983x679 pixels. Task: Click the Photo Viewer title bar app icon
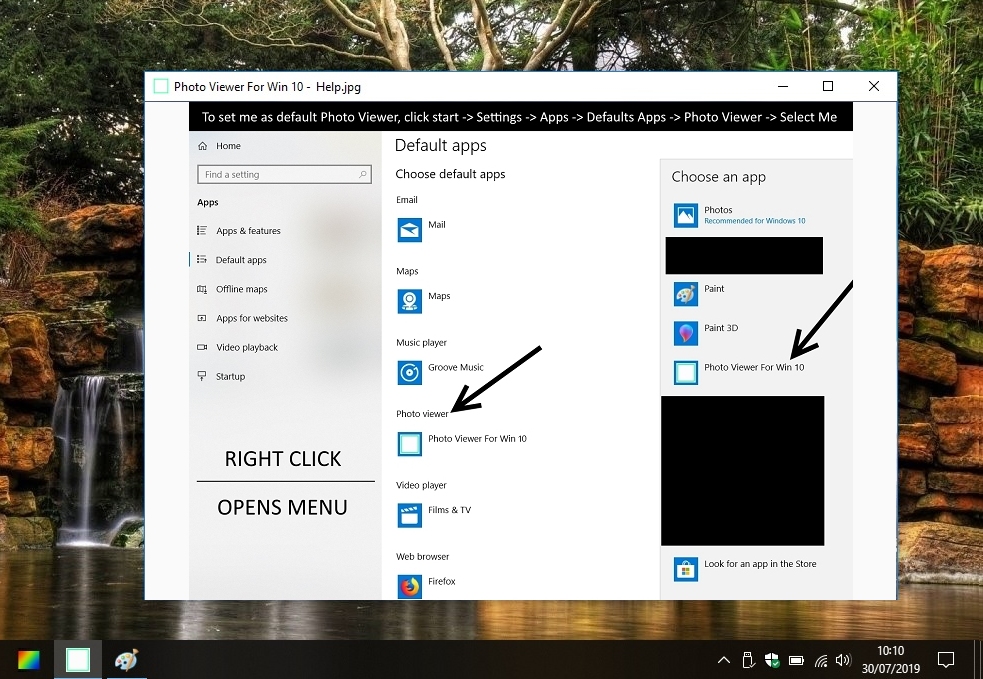(161, 87)
